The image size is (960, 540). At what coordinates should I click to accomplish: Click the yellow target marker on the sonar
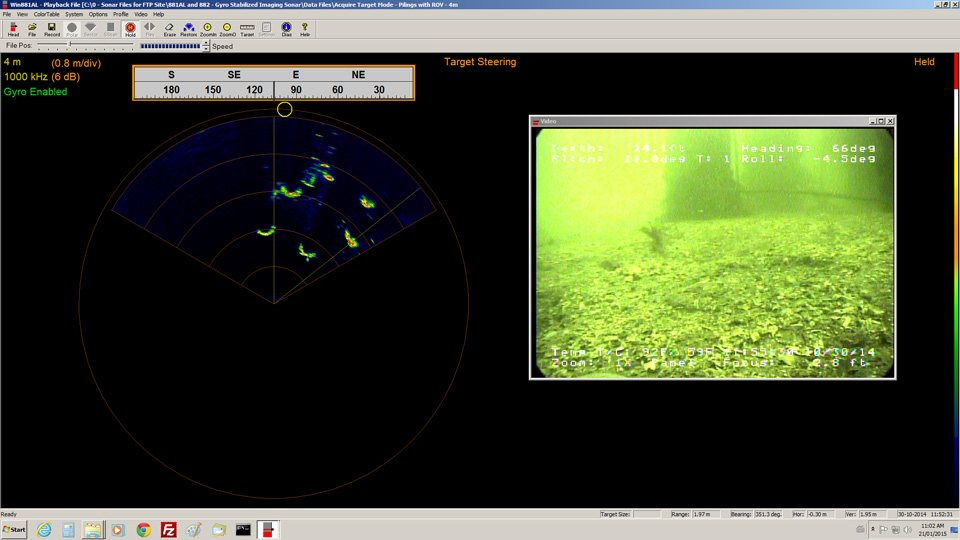285,109
